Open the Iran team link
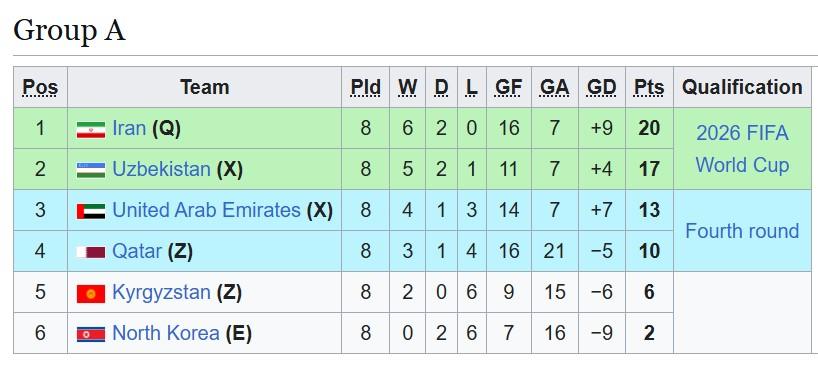This screenshot has height=366, width=818. coord(129,128)
